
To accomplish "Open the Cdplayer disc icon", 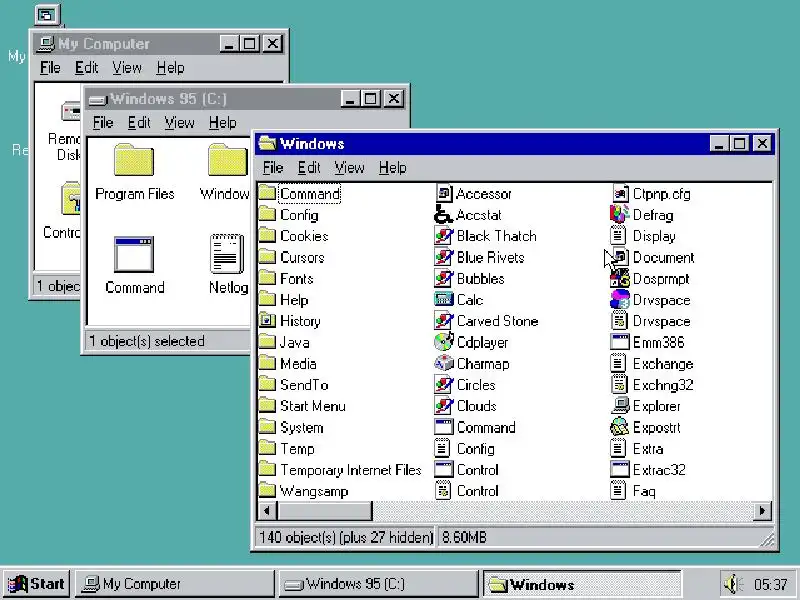I will [444, 342].
